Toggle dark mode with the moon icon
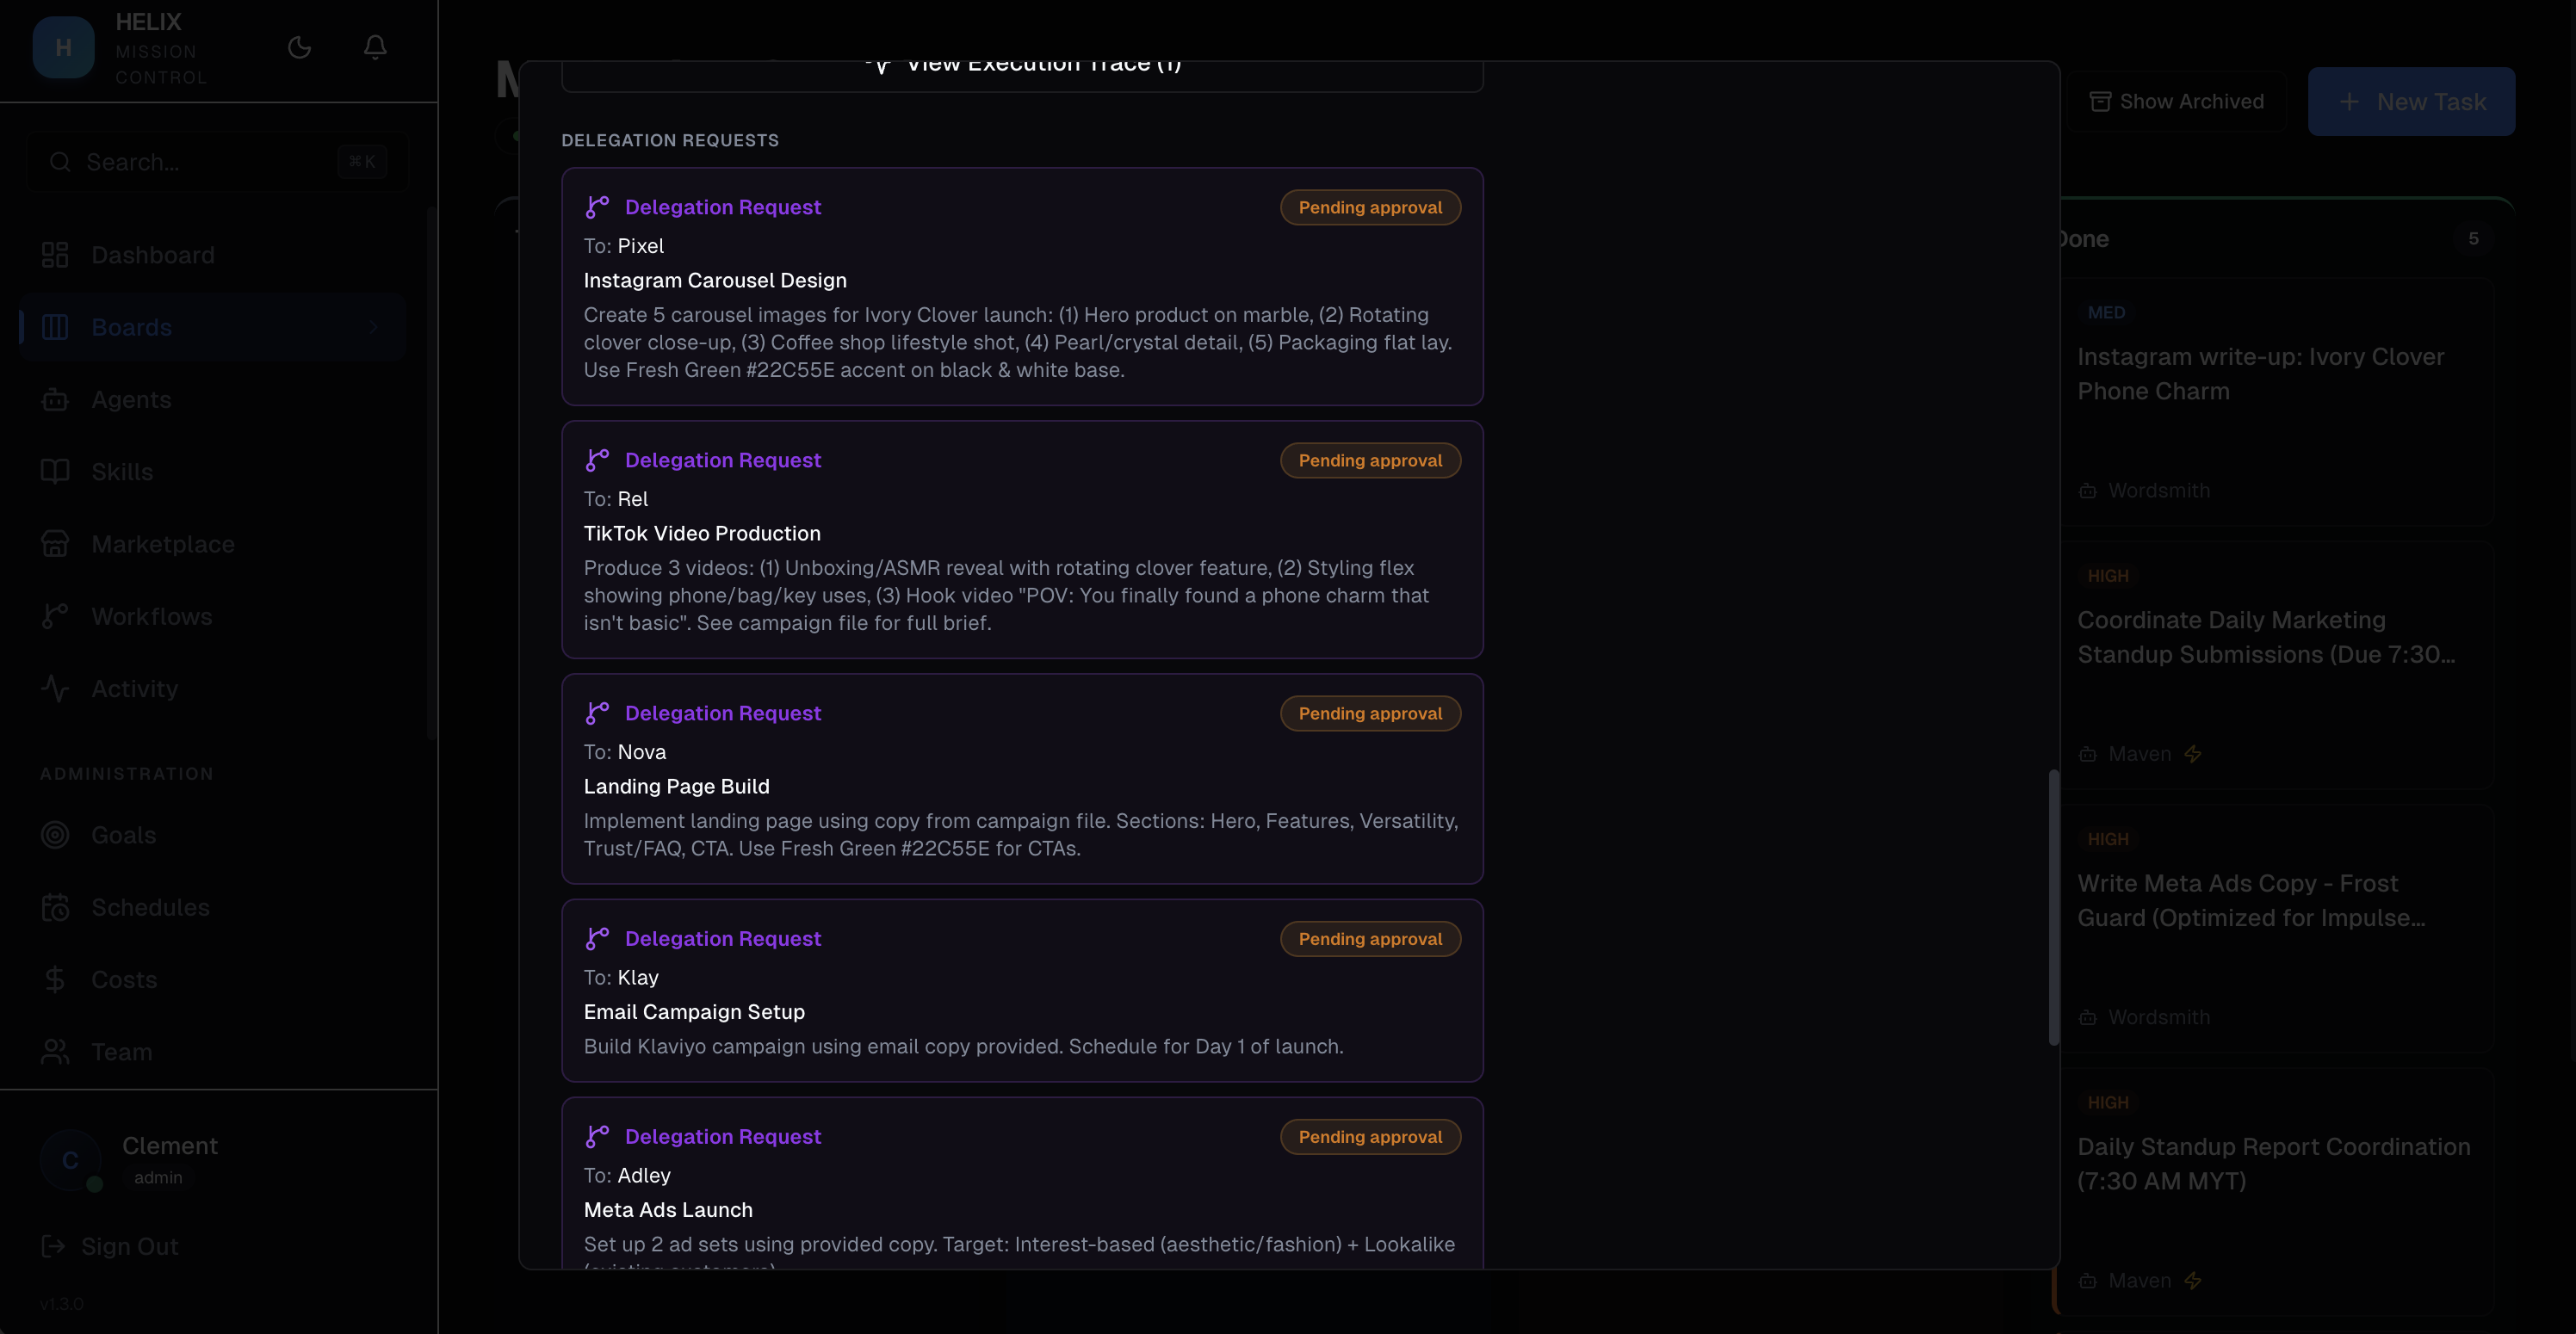The height and width of the screenshot is (1334, 2576). (299, 47)
